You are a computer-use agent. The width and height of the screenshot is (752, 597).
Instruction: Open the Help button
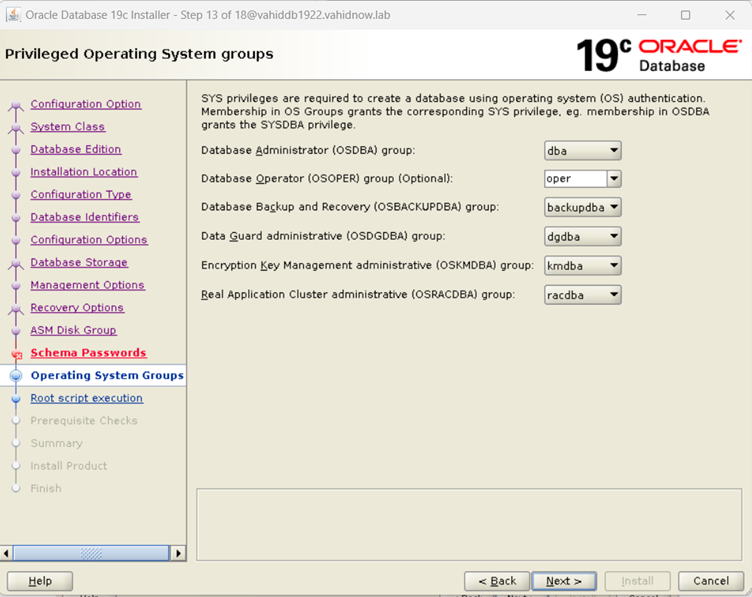(40, 581)
